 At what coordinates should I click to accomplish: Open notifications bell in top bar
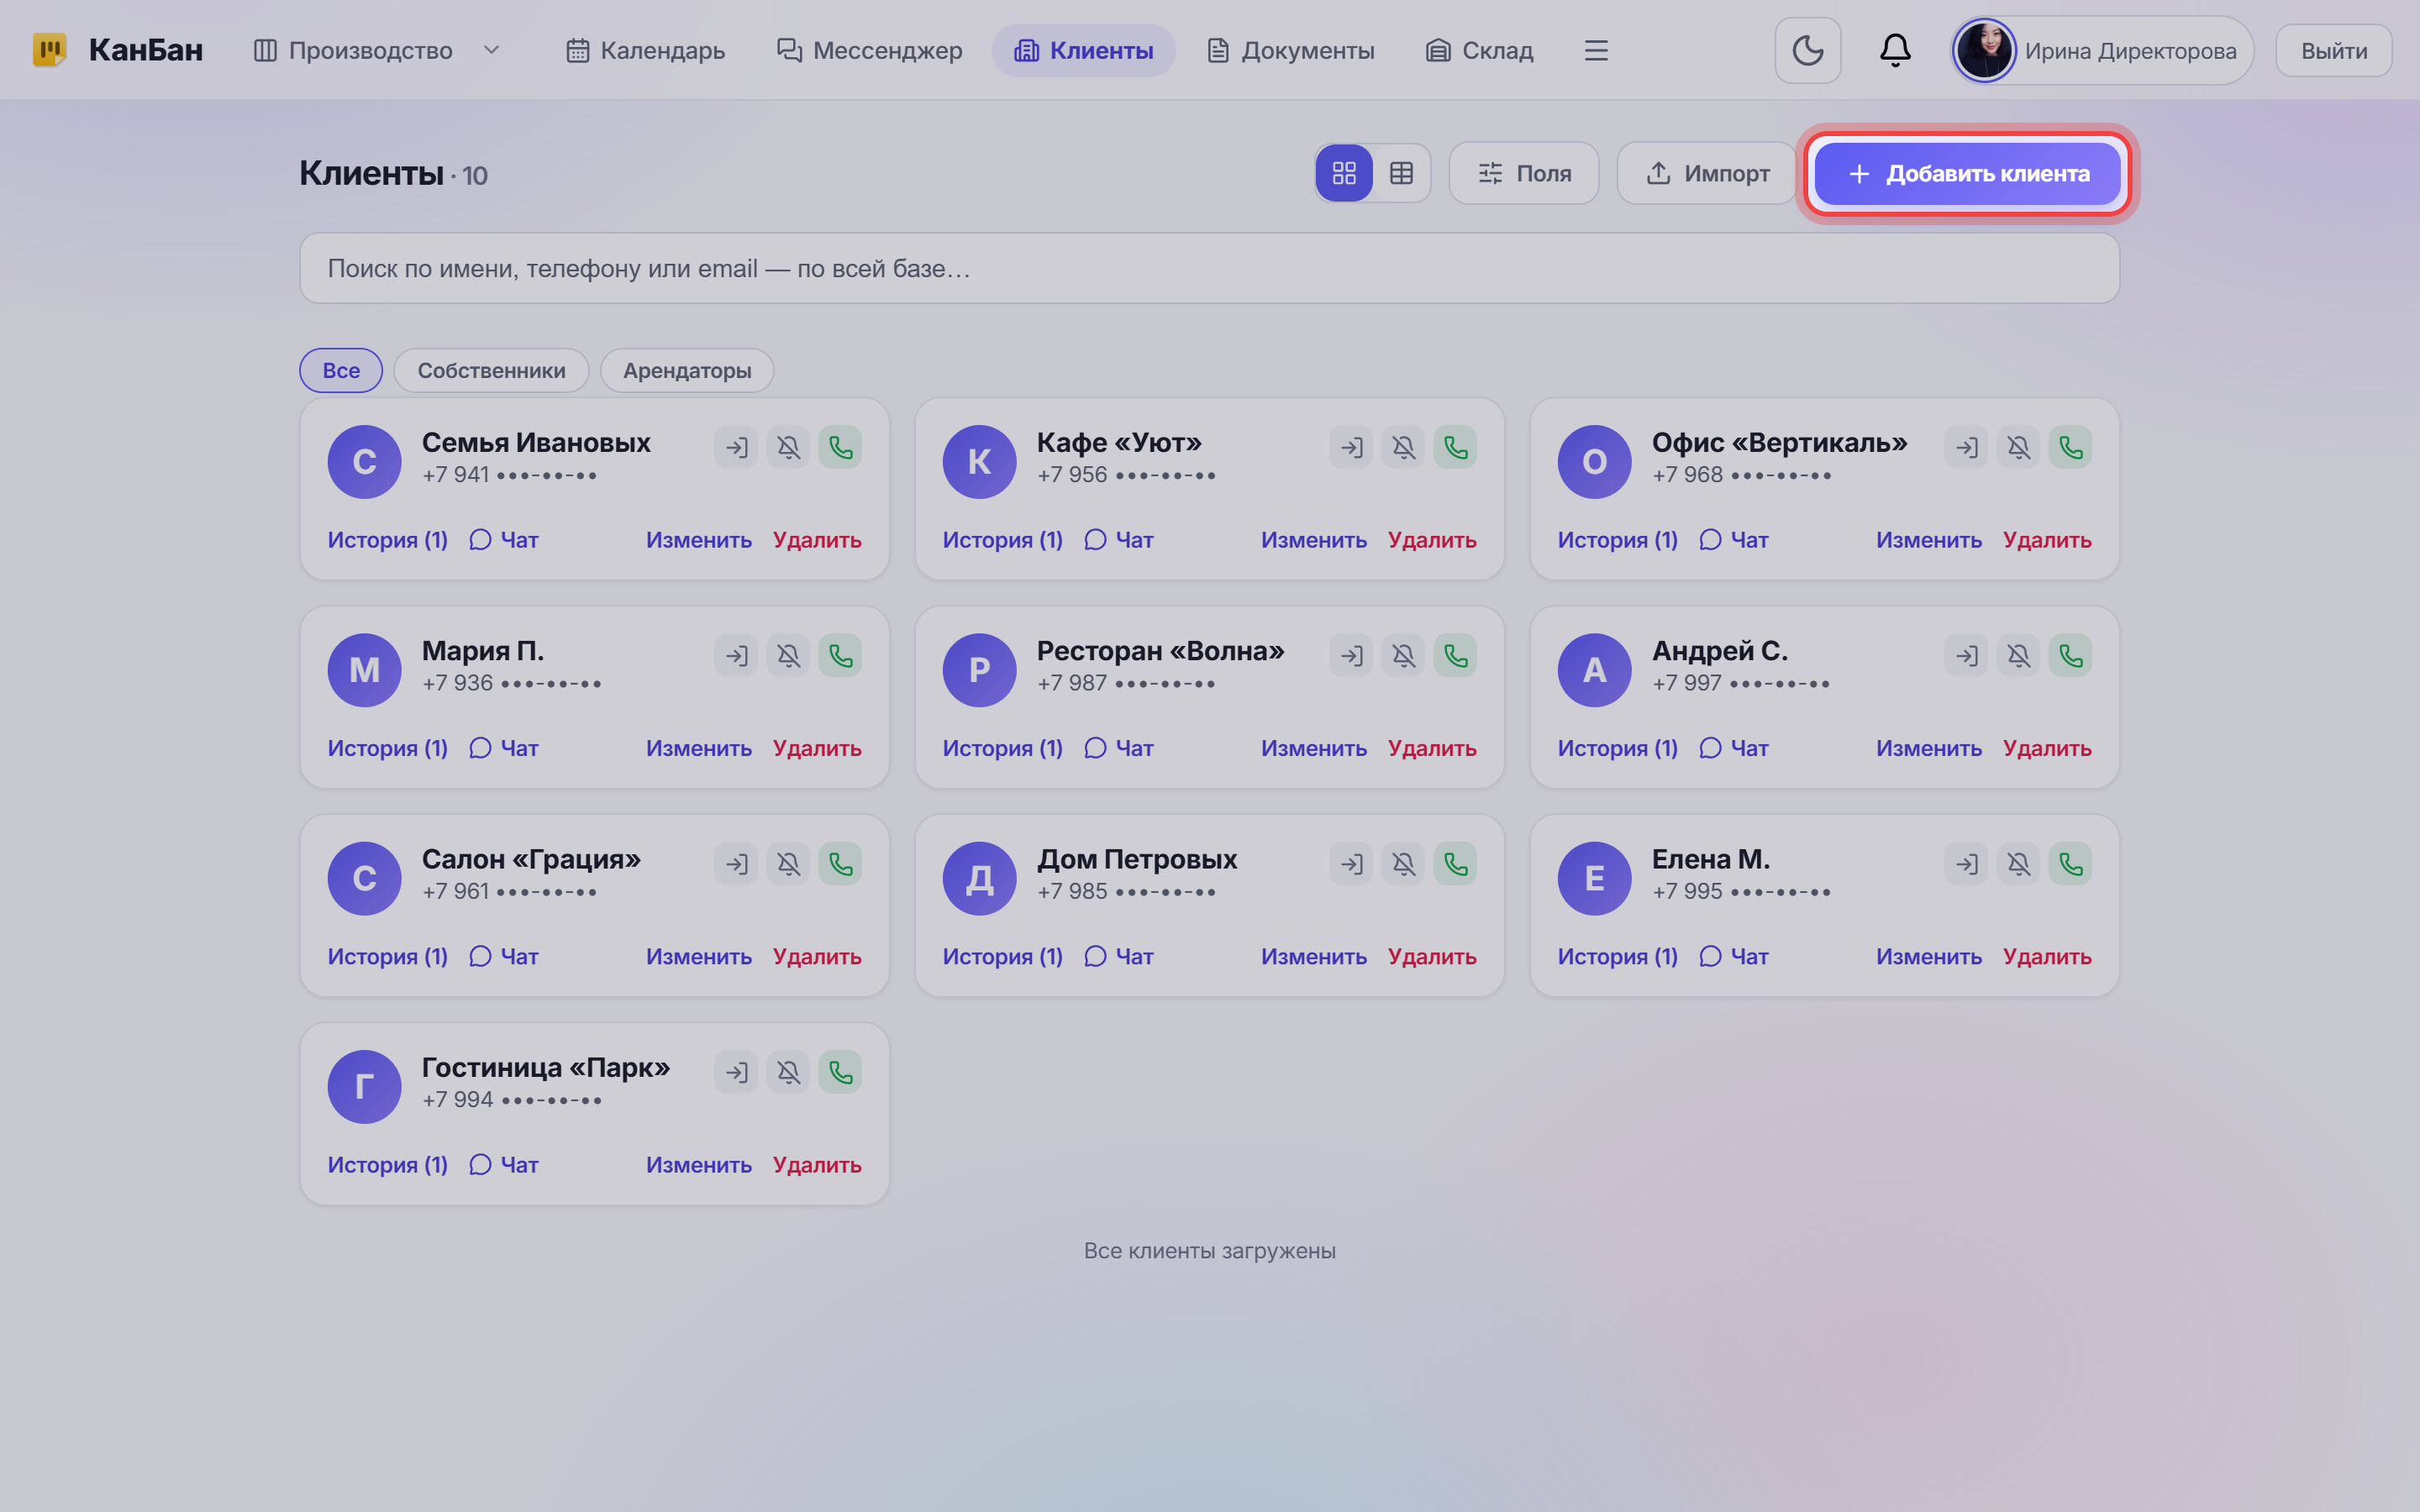[1895, 50]
